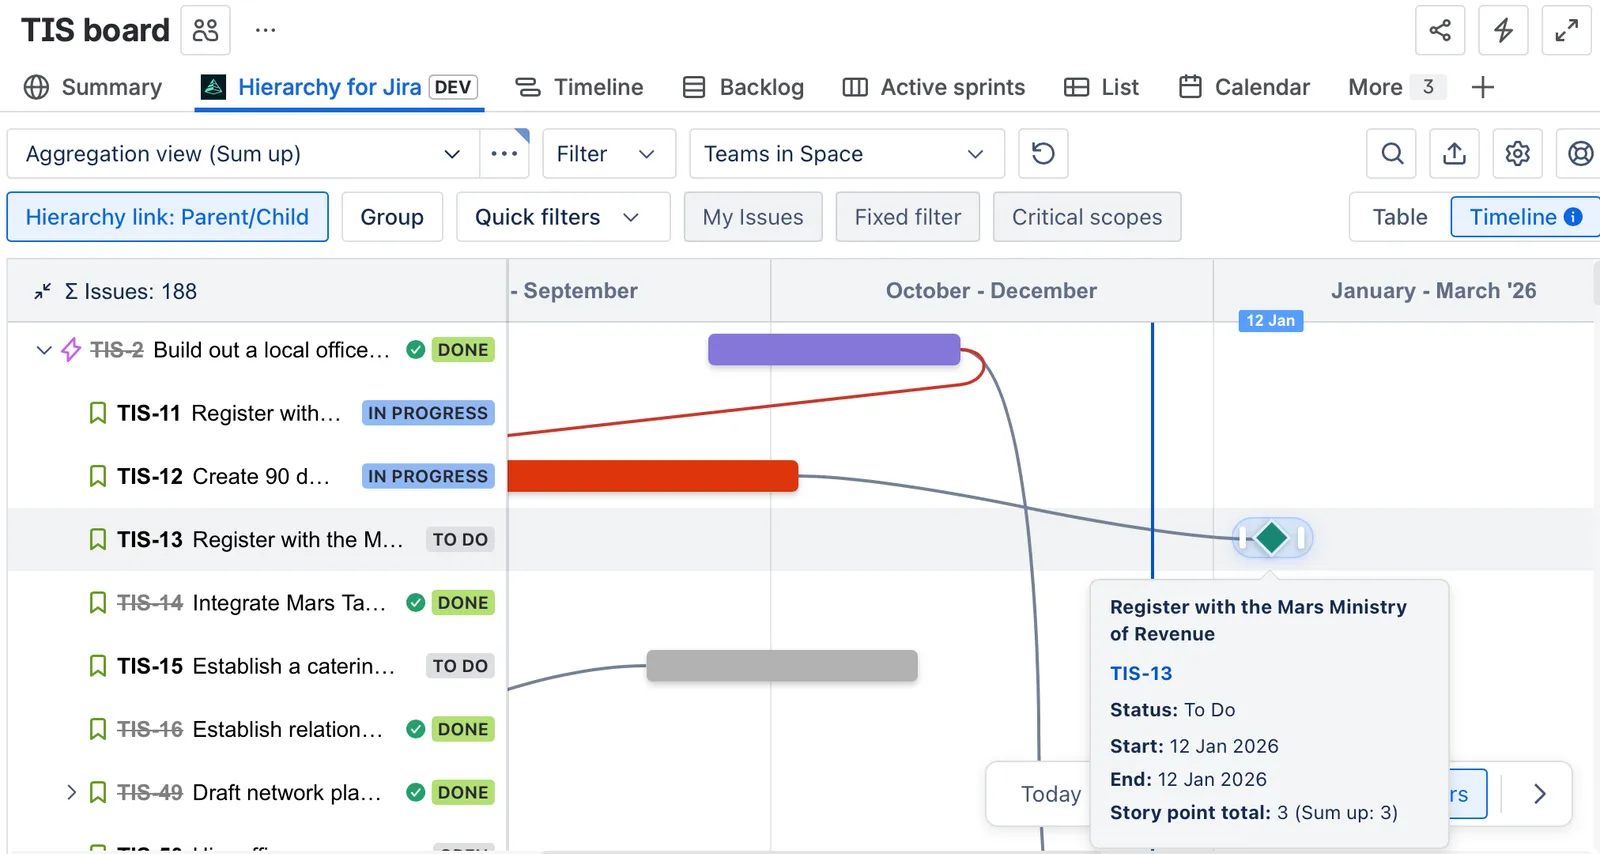Select the red TIS-12 timeline bar

click(653, 476)
